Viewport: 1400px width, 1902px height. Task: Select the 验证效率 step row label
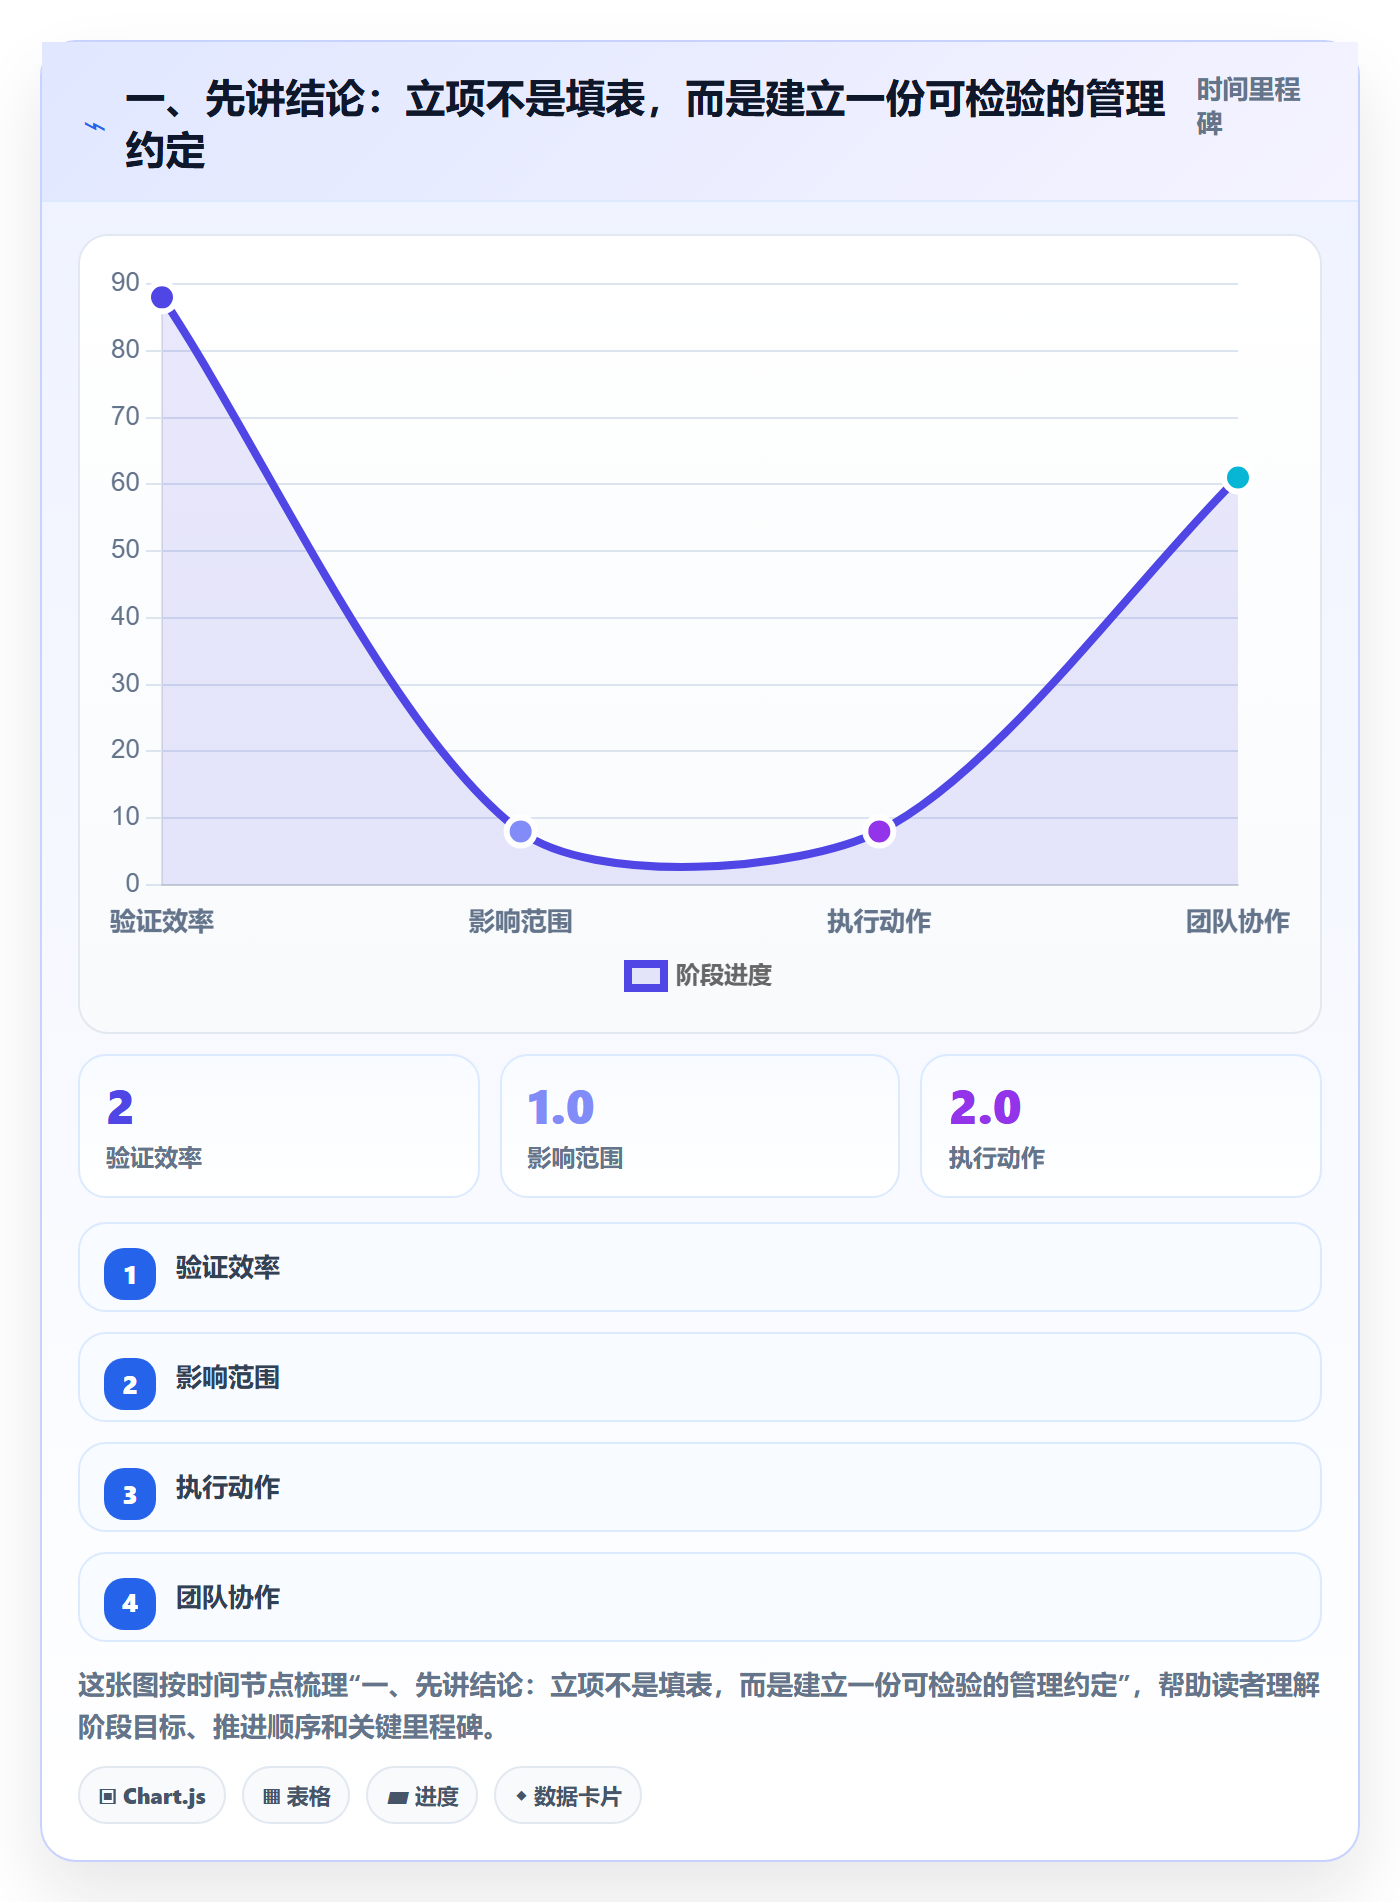(228, 1267)
